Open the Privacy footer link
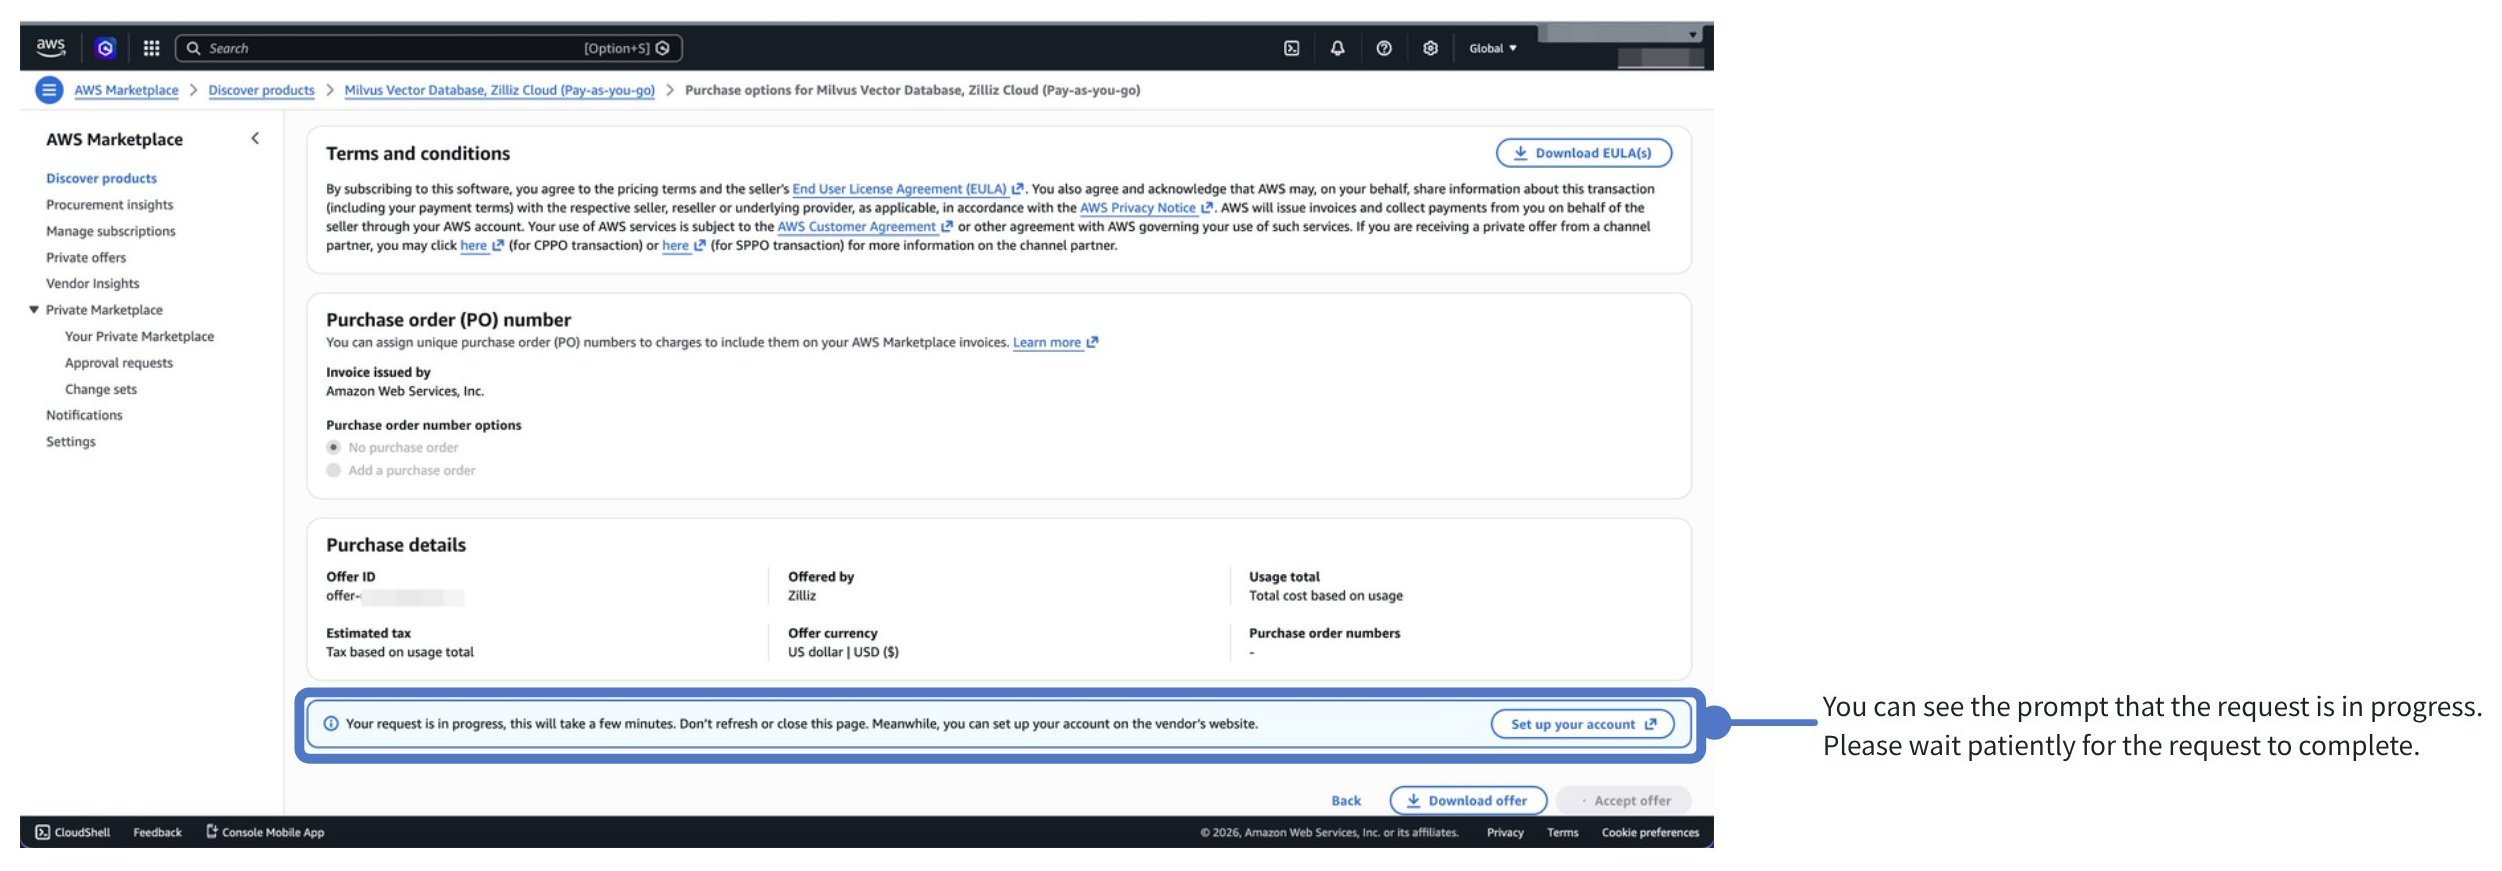Viewport: 2502px width, 871px height. (x=1505, y=832)
